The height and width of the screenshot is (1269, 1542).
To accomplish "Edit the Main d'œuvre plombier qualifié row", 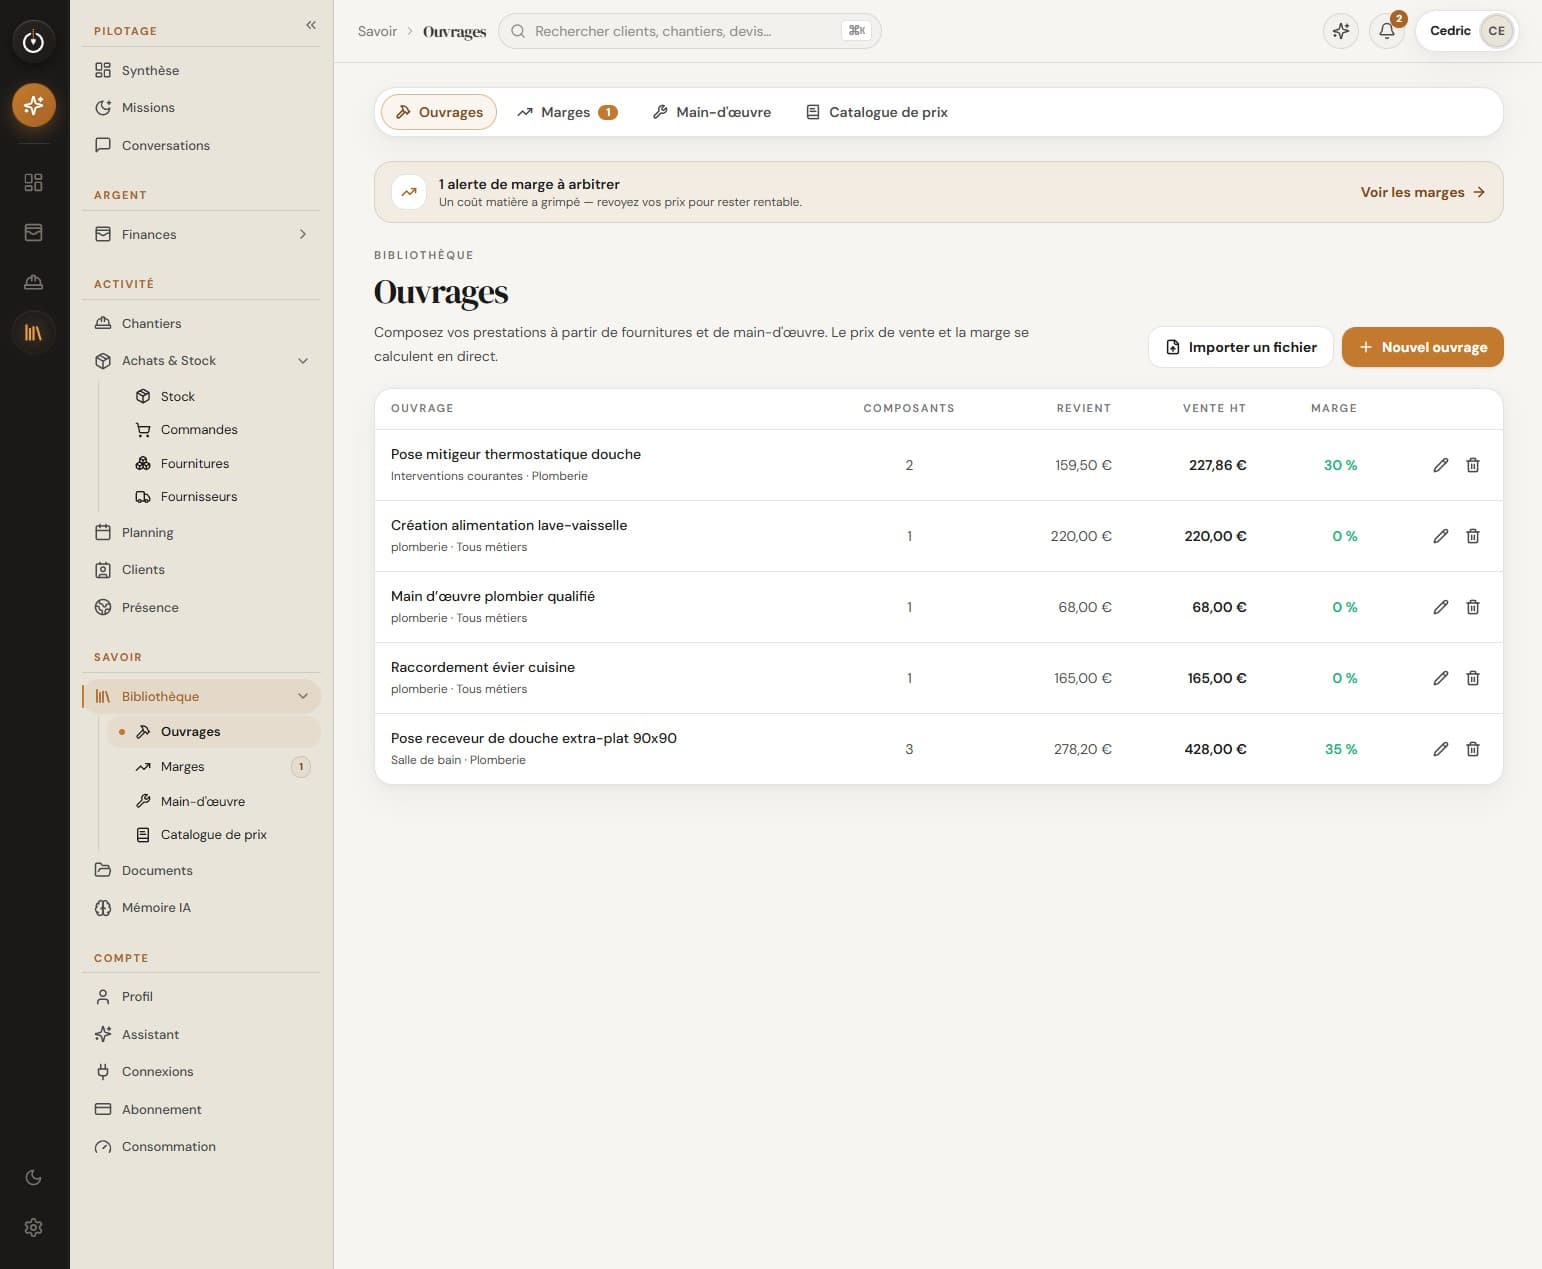I will [1440, 607].
